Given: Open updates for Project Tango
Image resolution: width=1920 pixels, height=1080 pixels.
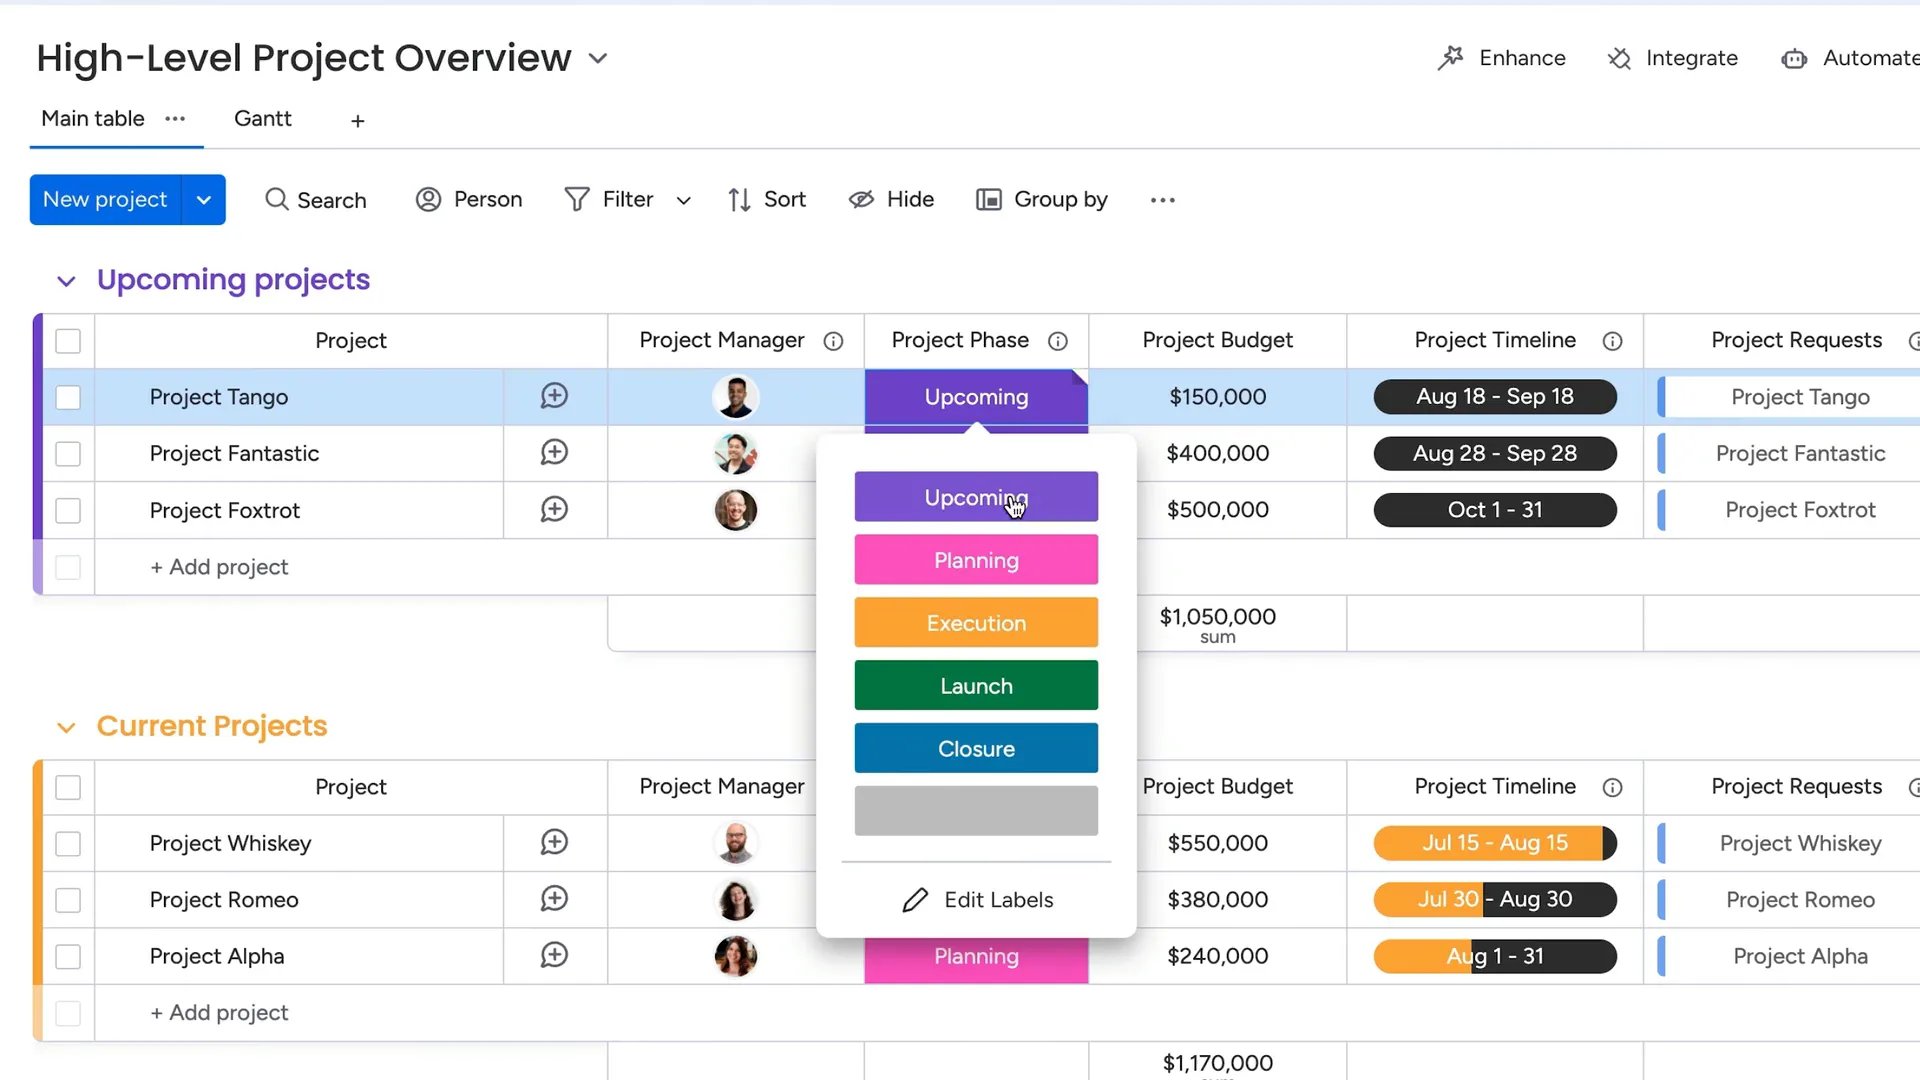Looking at the screenshot, I should [x=554, y=396].
